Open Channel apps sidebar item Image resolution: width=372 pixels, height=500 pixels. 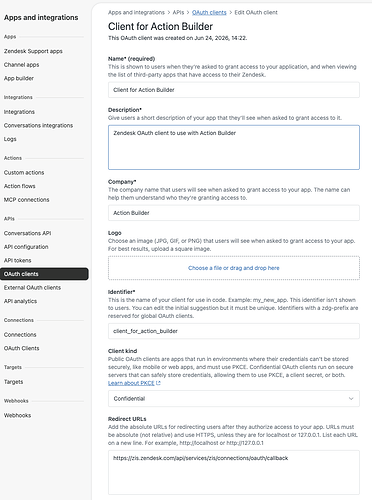pos(21,65)
